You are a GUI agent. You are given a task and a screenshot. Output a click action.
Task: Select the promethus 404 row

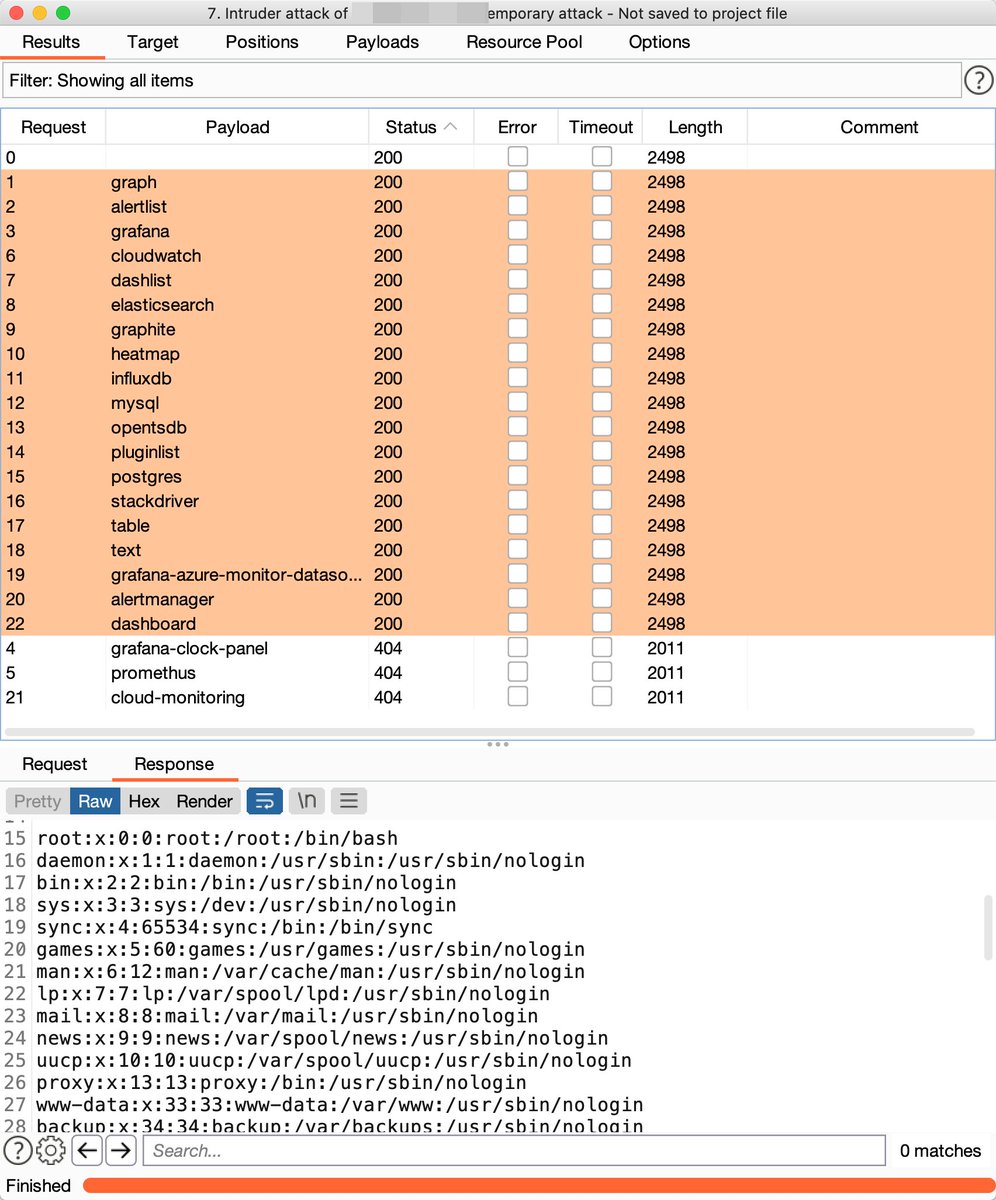pos(498,672)
